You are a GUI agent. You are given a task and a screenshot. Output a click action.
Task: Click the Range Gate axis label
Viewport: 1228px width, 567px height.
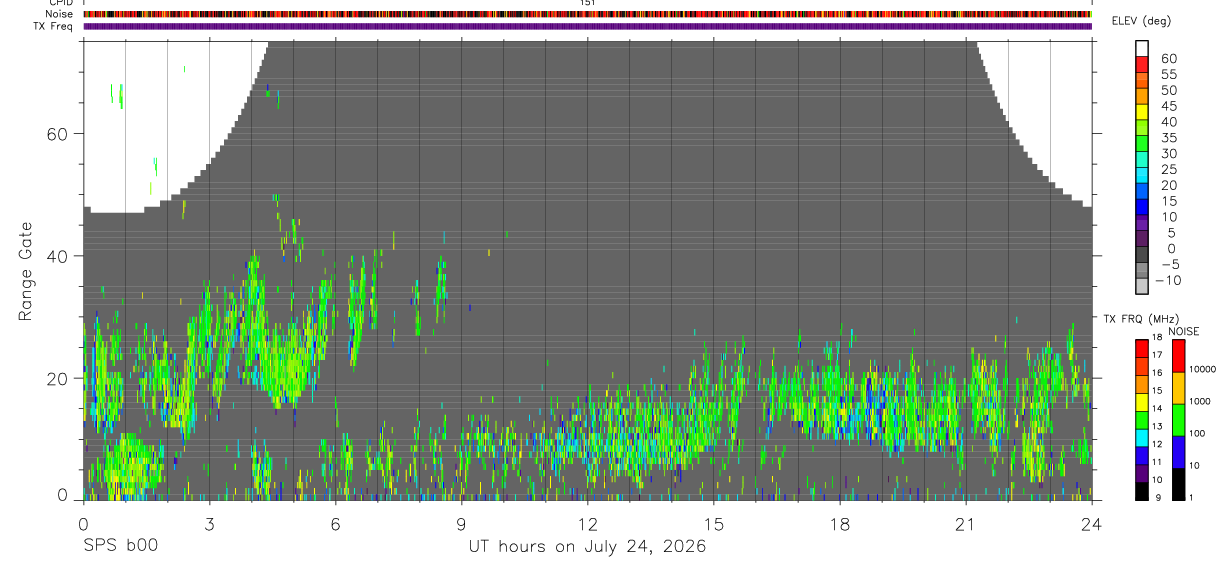(x=27, y=270)
